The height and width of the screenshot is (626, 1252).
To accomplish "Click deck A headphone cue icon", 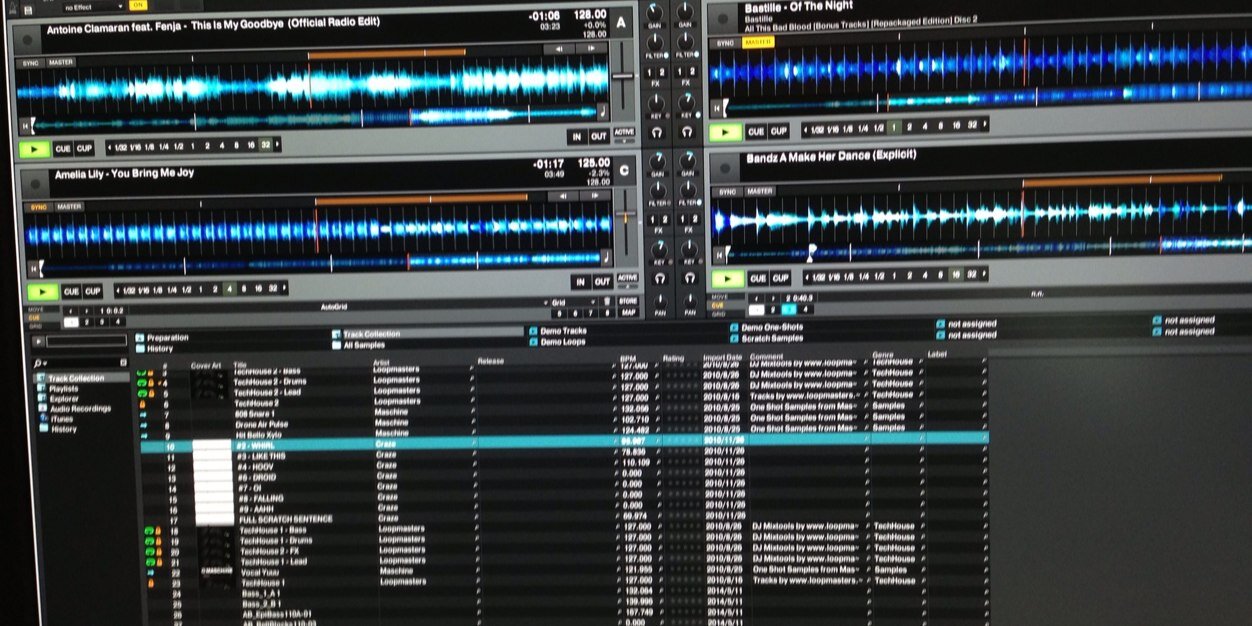I will pyautogui.click(x=656, y=132).
